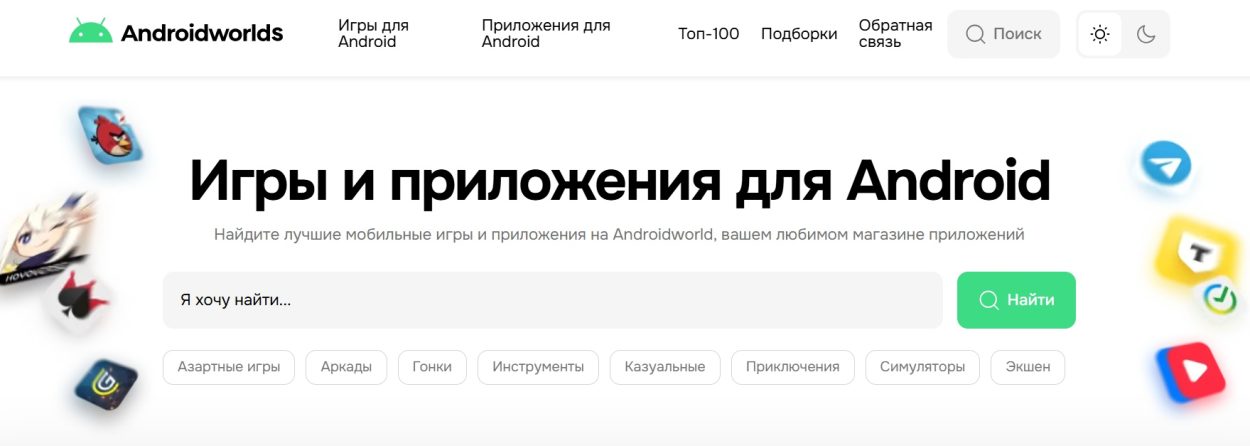This screenshot has width=1250, height=446.
Task: Select the Гонки category chip
Action: pyautogui.click(x=432, y=367)
